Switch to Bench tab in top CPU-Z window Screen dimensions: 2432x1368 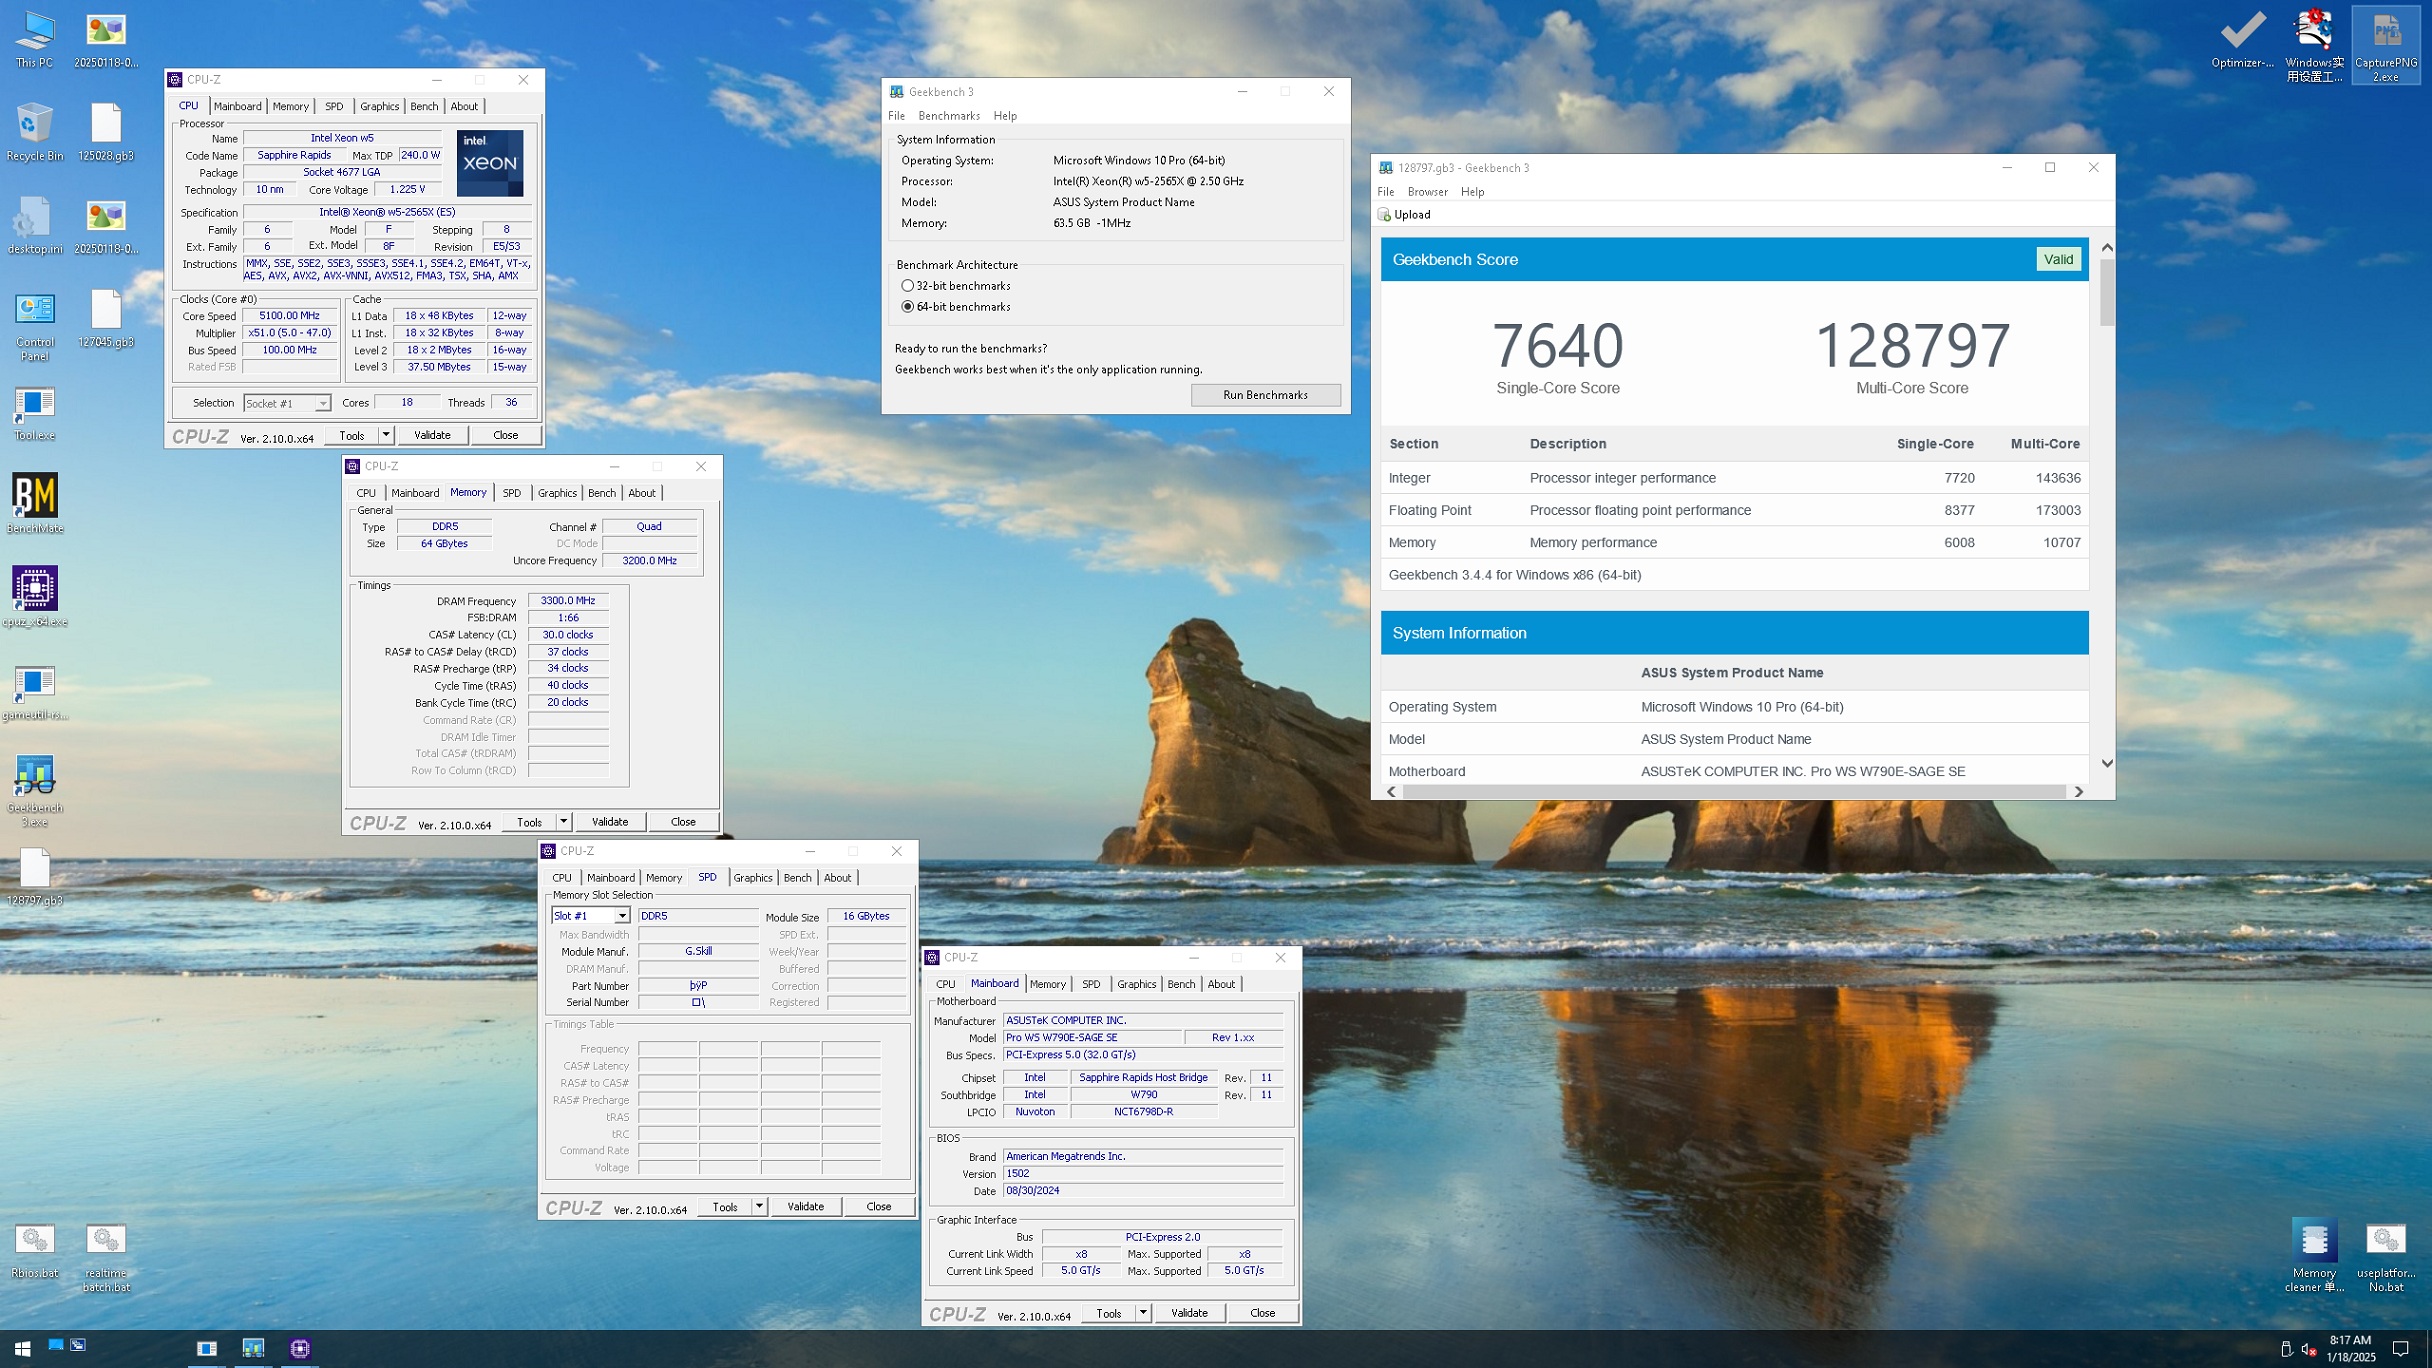click(x=424, y=106)
